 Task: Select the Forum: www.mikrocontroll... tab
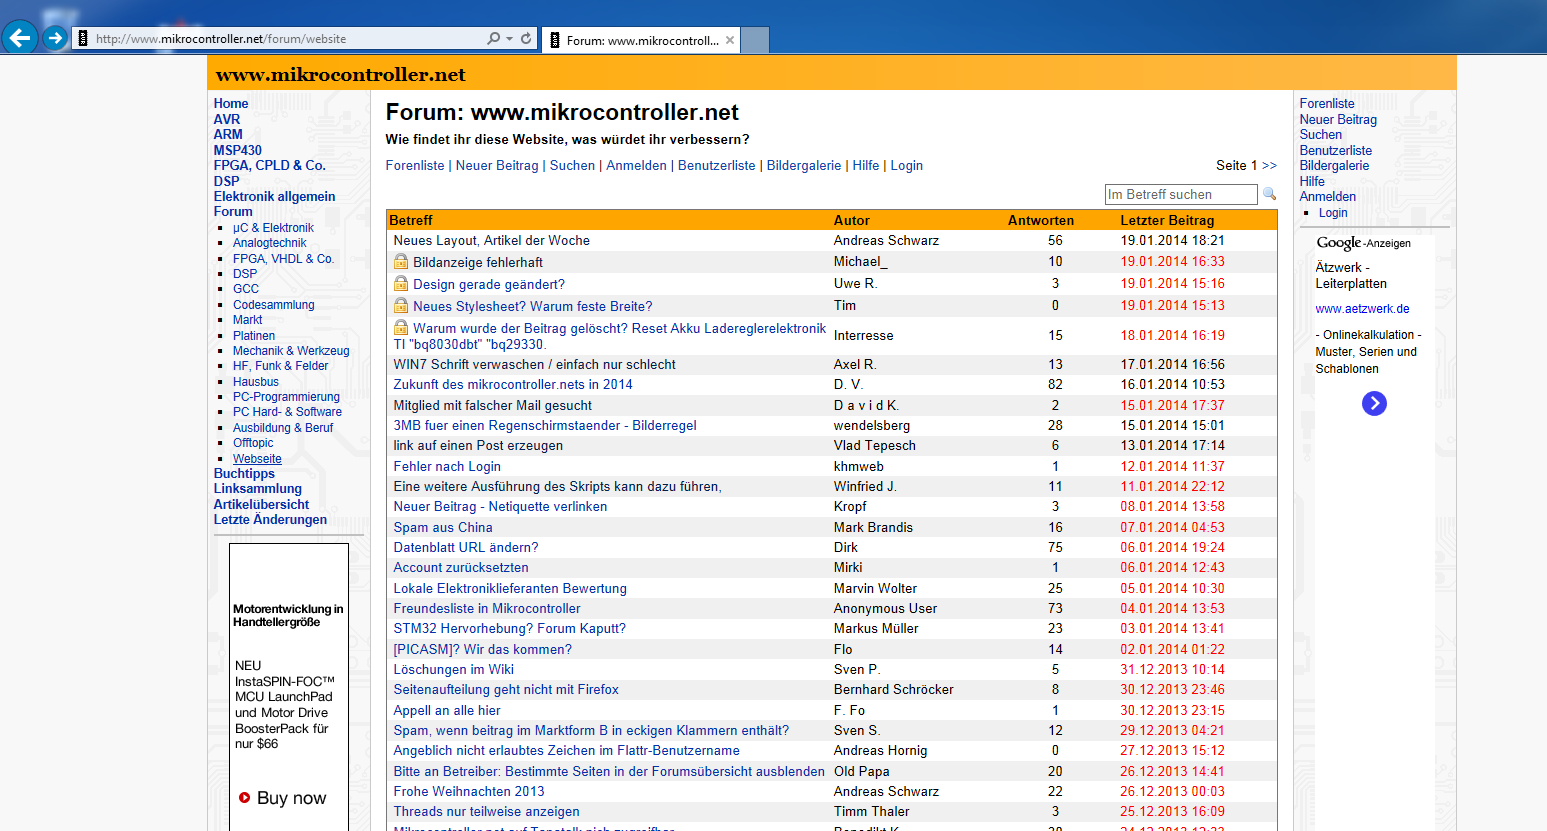click(x=640, y=40)
